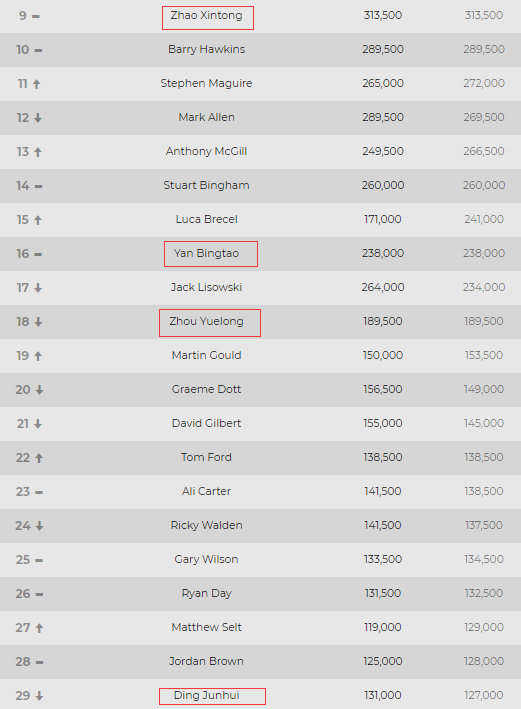
Task: Select the Jack Lisowski row name
Action: 206,287
